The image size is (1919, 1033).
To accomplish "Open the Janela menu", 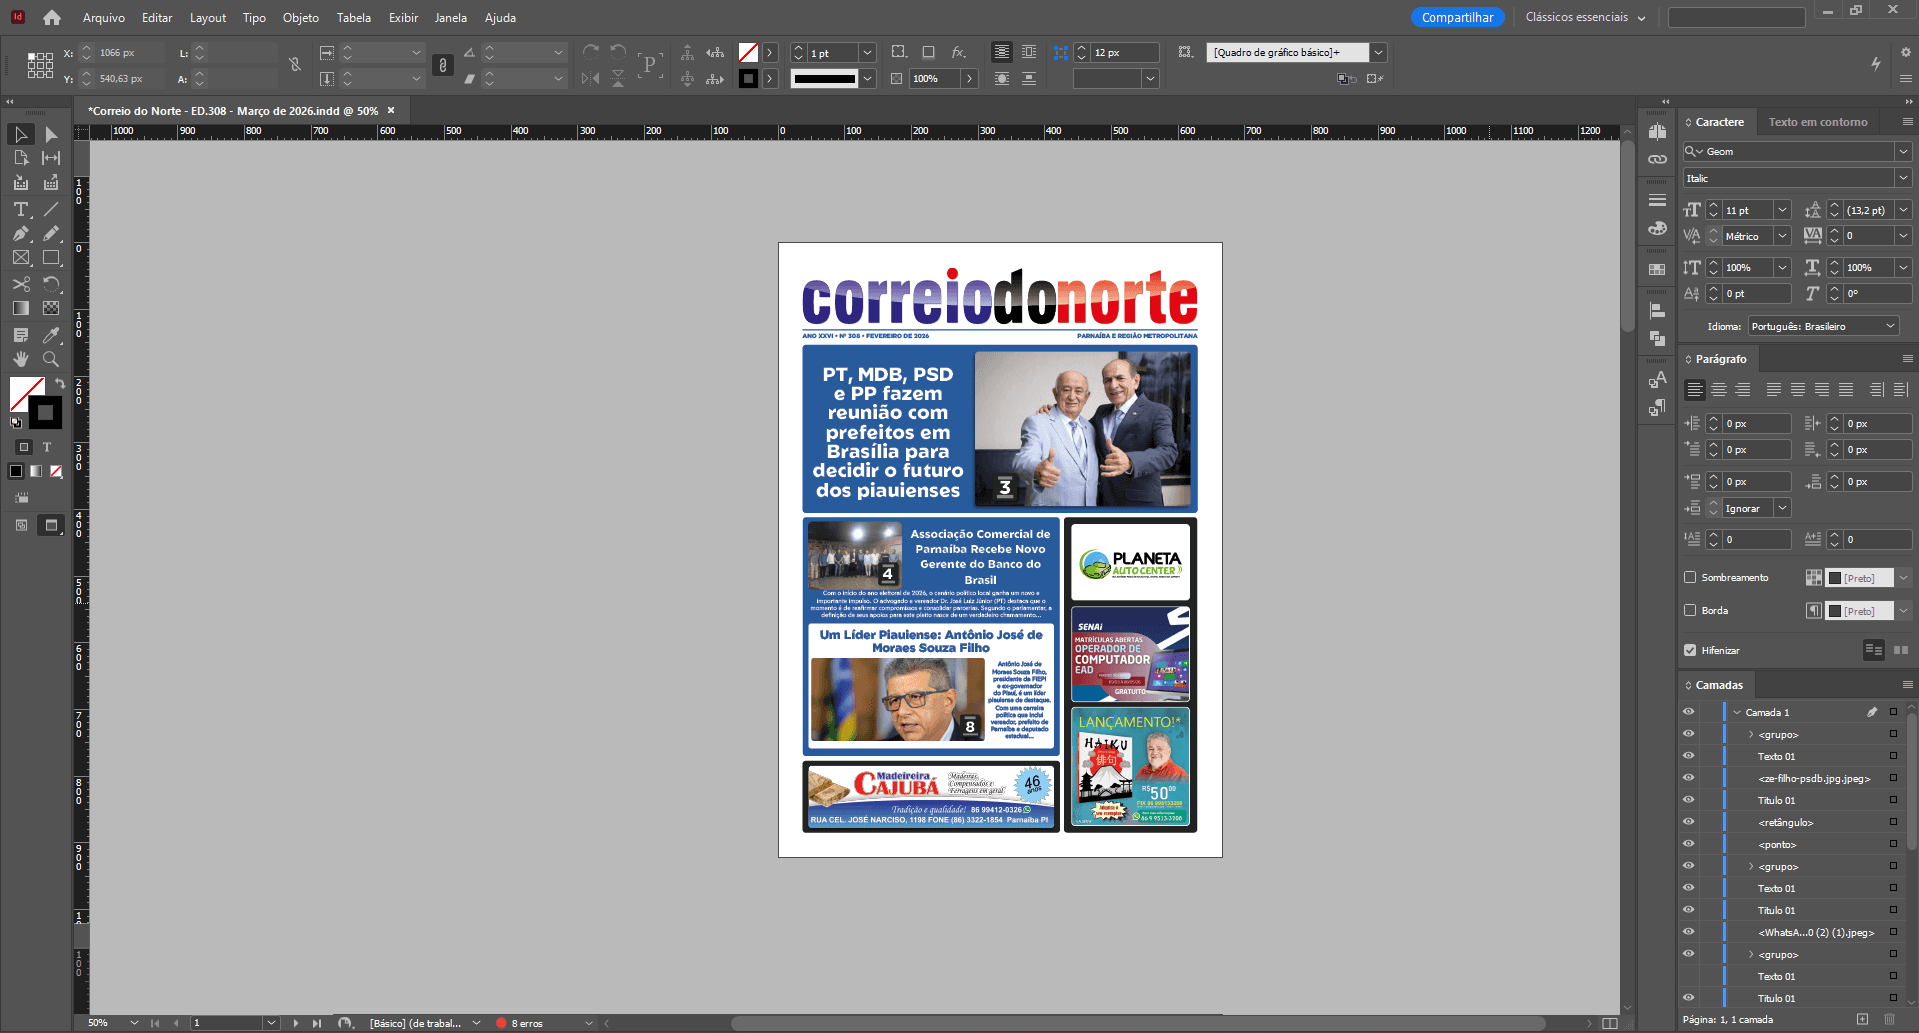I will pyautogui.click(x=451, y=17).
